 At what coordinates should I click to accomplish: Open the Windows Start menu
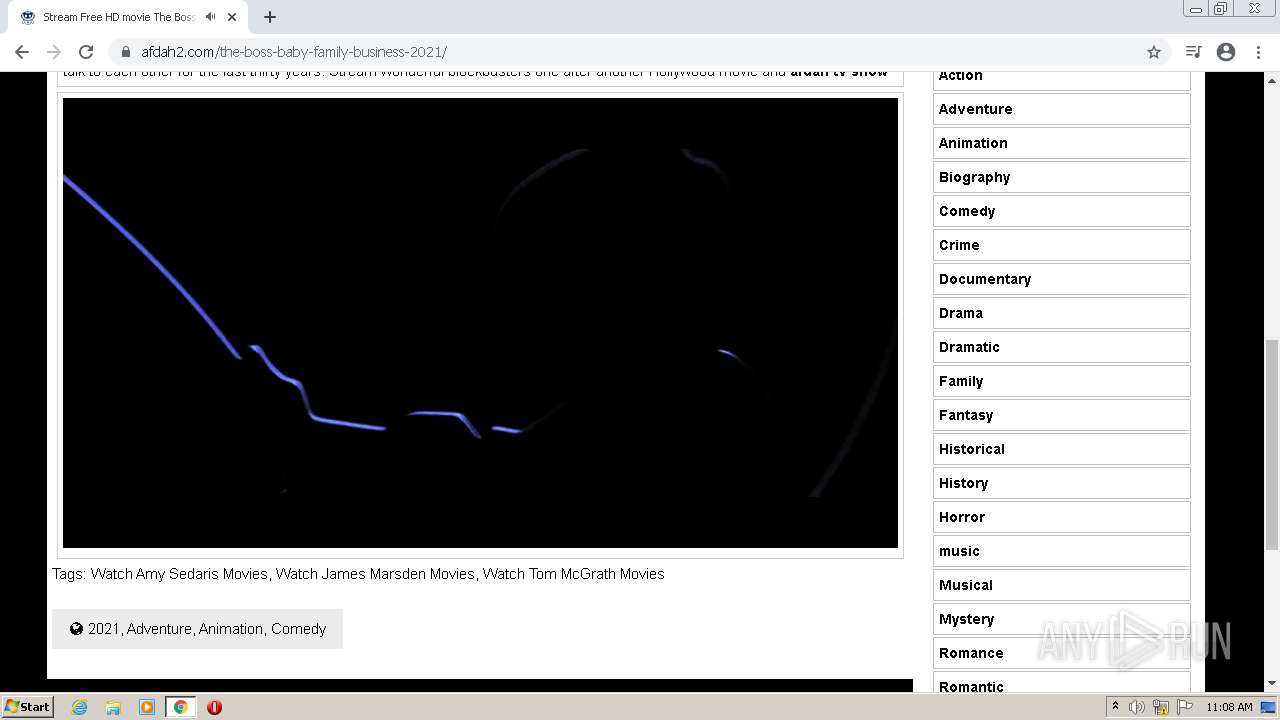click(x=28, y=706)
